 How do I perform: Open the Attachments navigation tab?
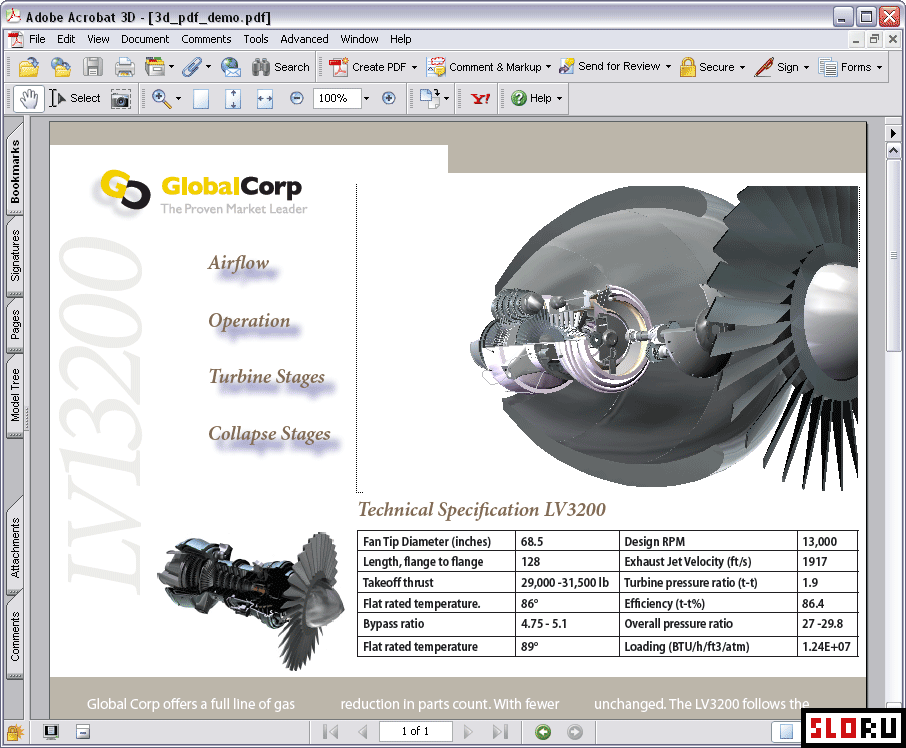click(14, 546)
